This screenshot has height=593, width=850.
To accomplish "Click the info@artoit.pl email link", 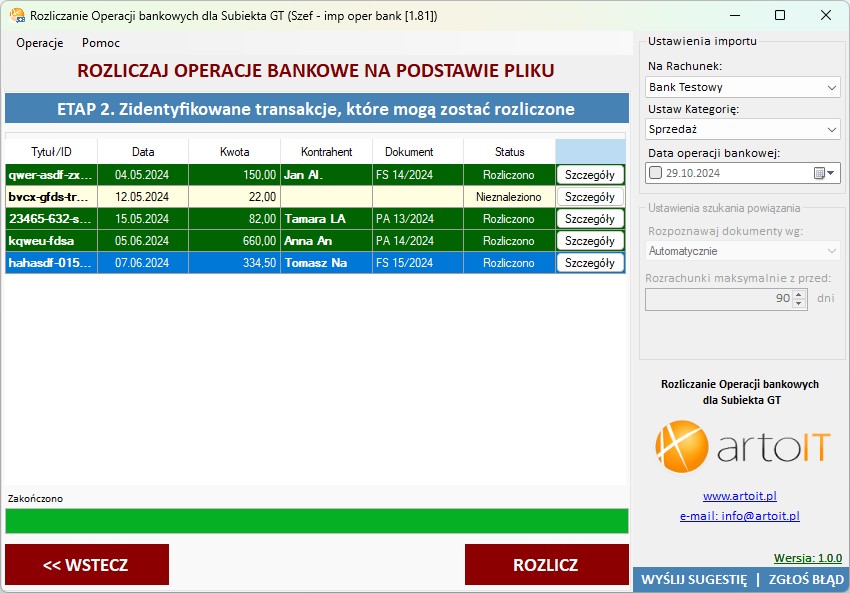I will coord(740,516).
